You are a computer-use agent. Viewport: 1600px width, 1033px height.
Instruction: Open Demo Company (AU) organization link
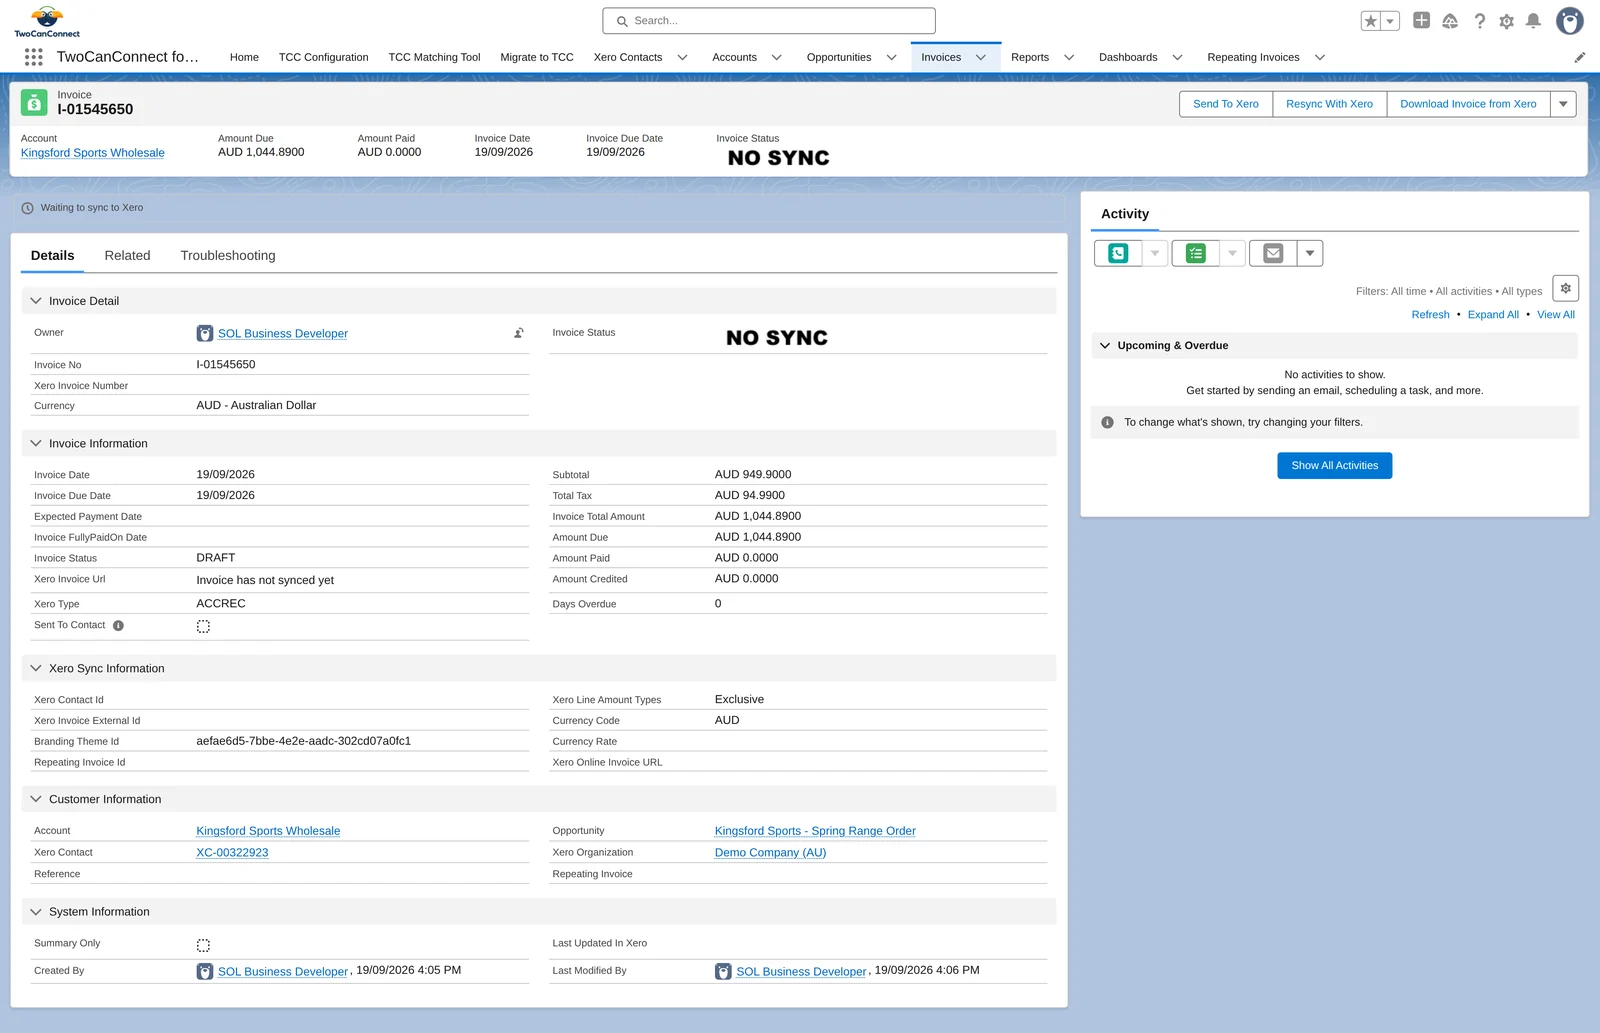coord(770,853)
